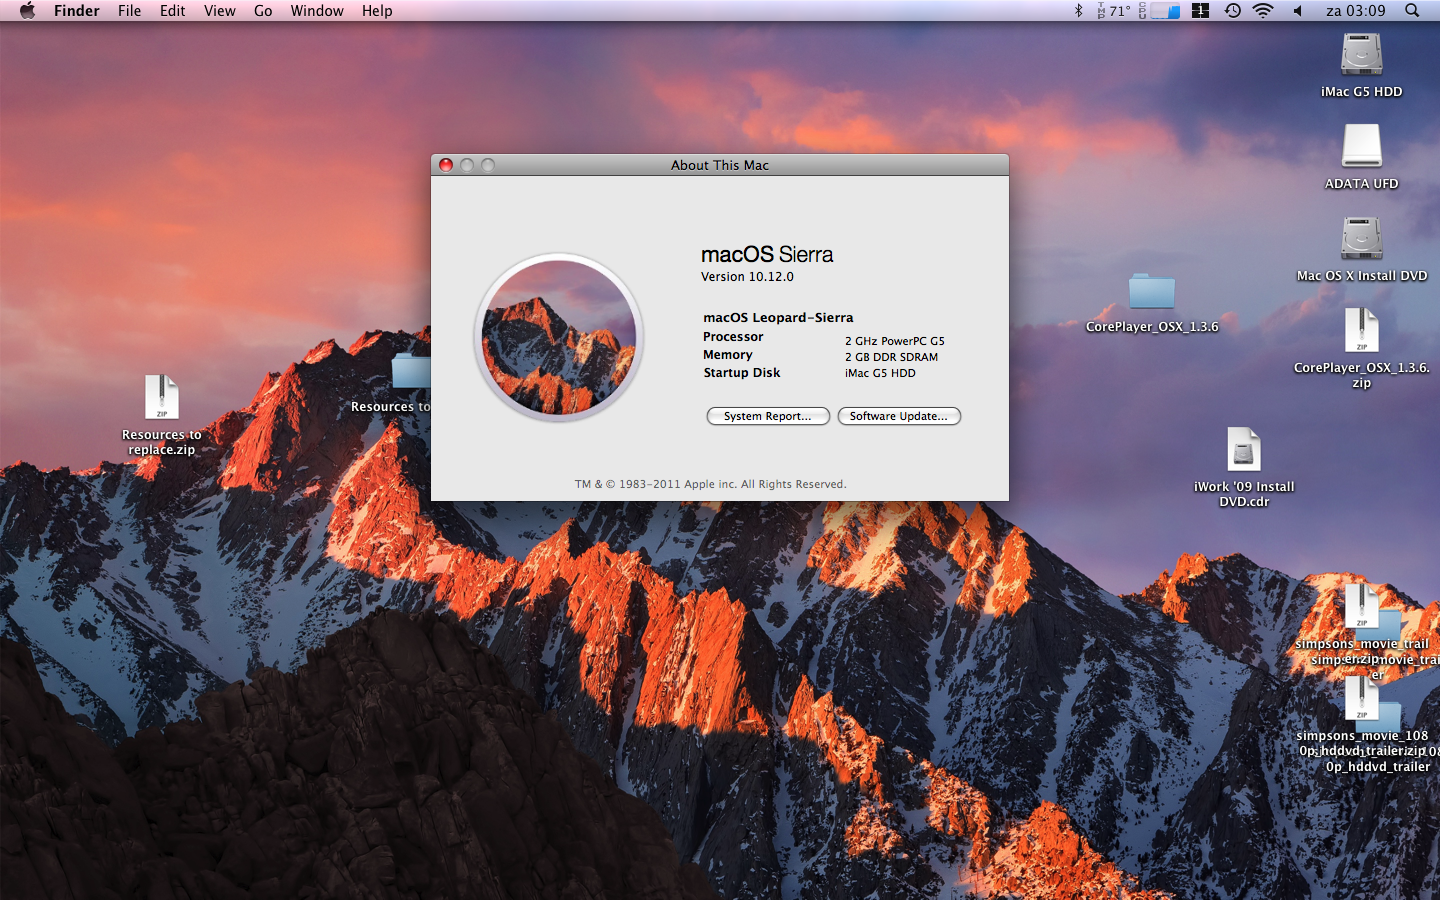Open the Help menu

pos(377,10)
